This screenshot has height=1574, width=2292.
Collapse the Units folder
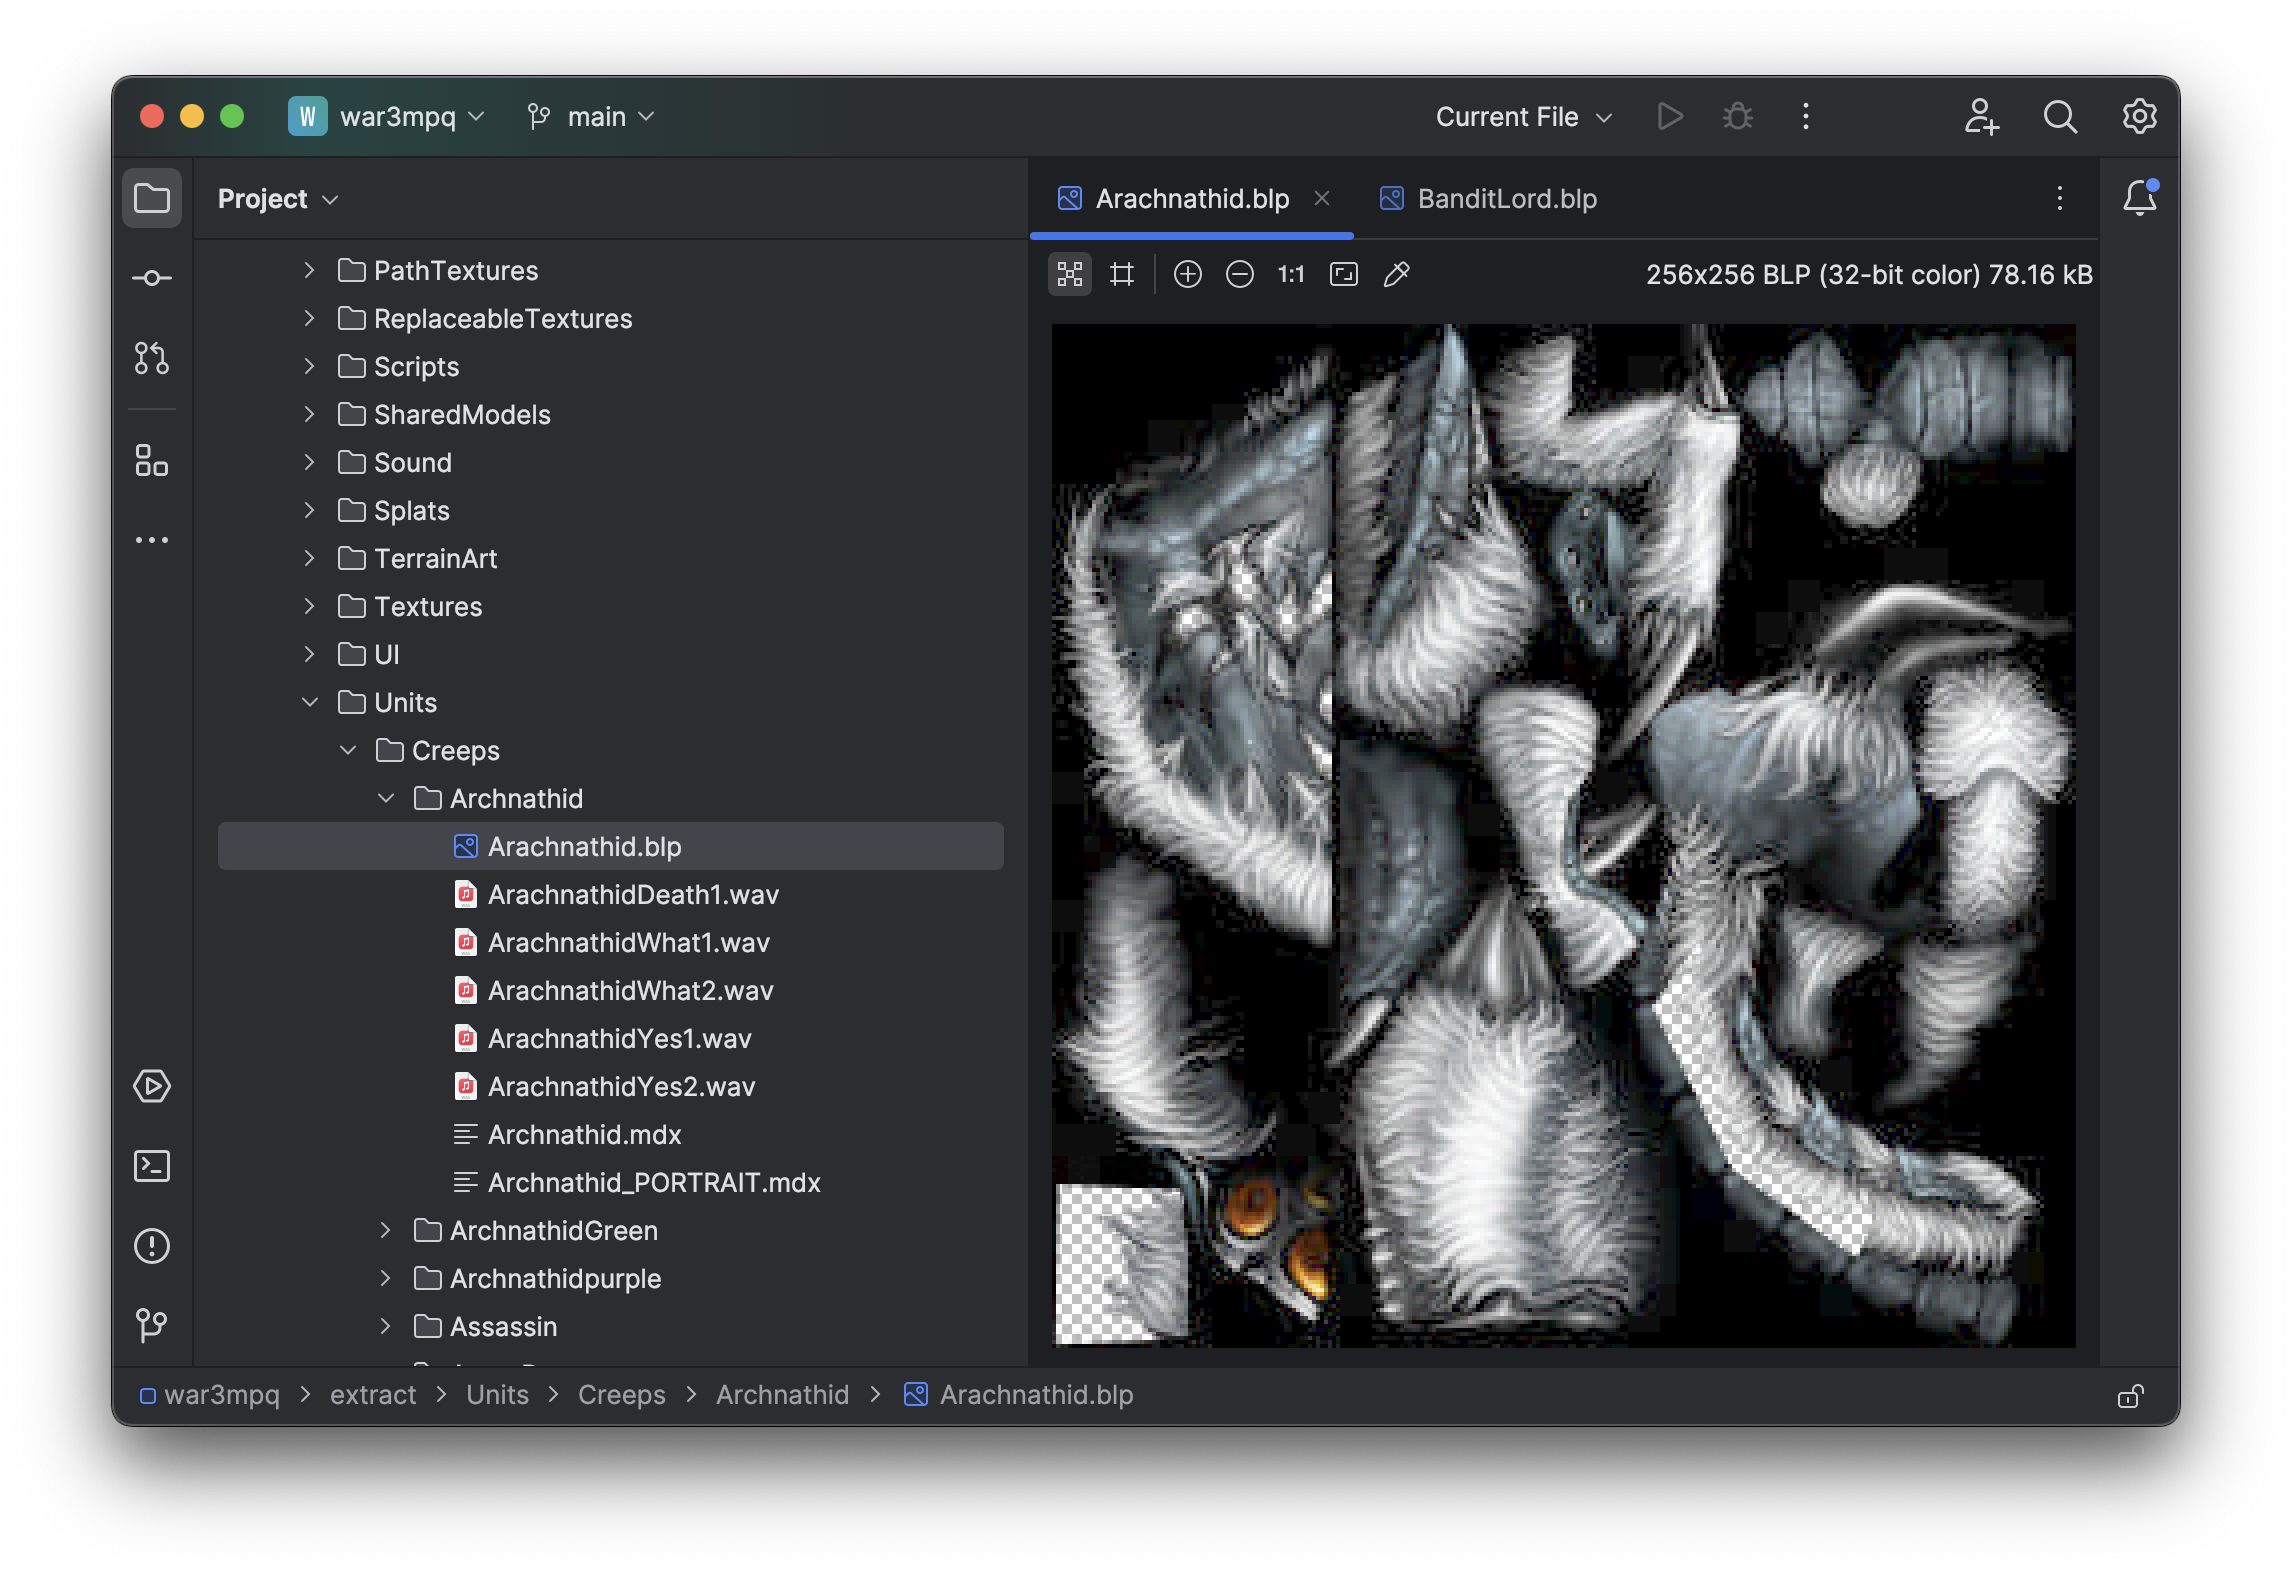point(309,702)
